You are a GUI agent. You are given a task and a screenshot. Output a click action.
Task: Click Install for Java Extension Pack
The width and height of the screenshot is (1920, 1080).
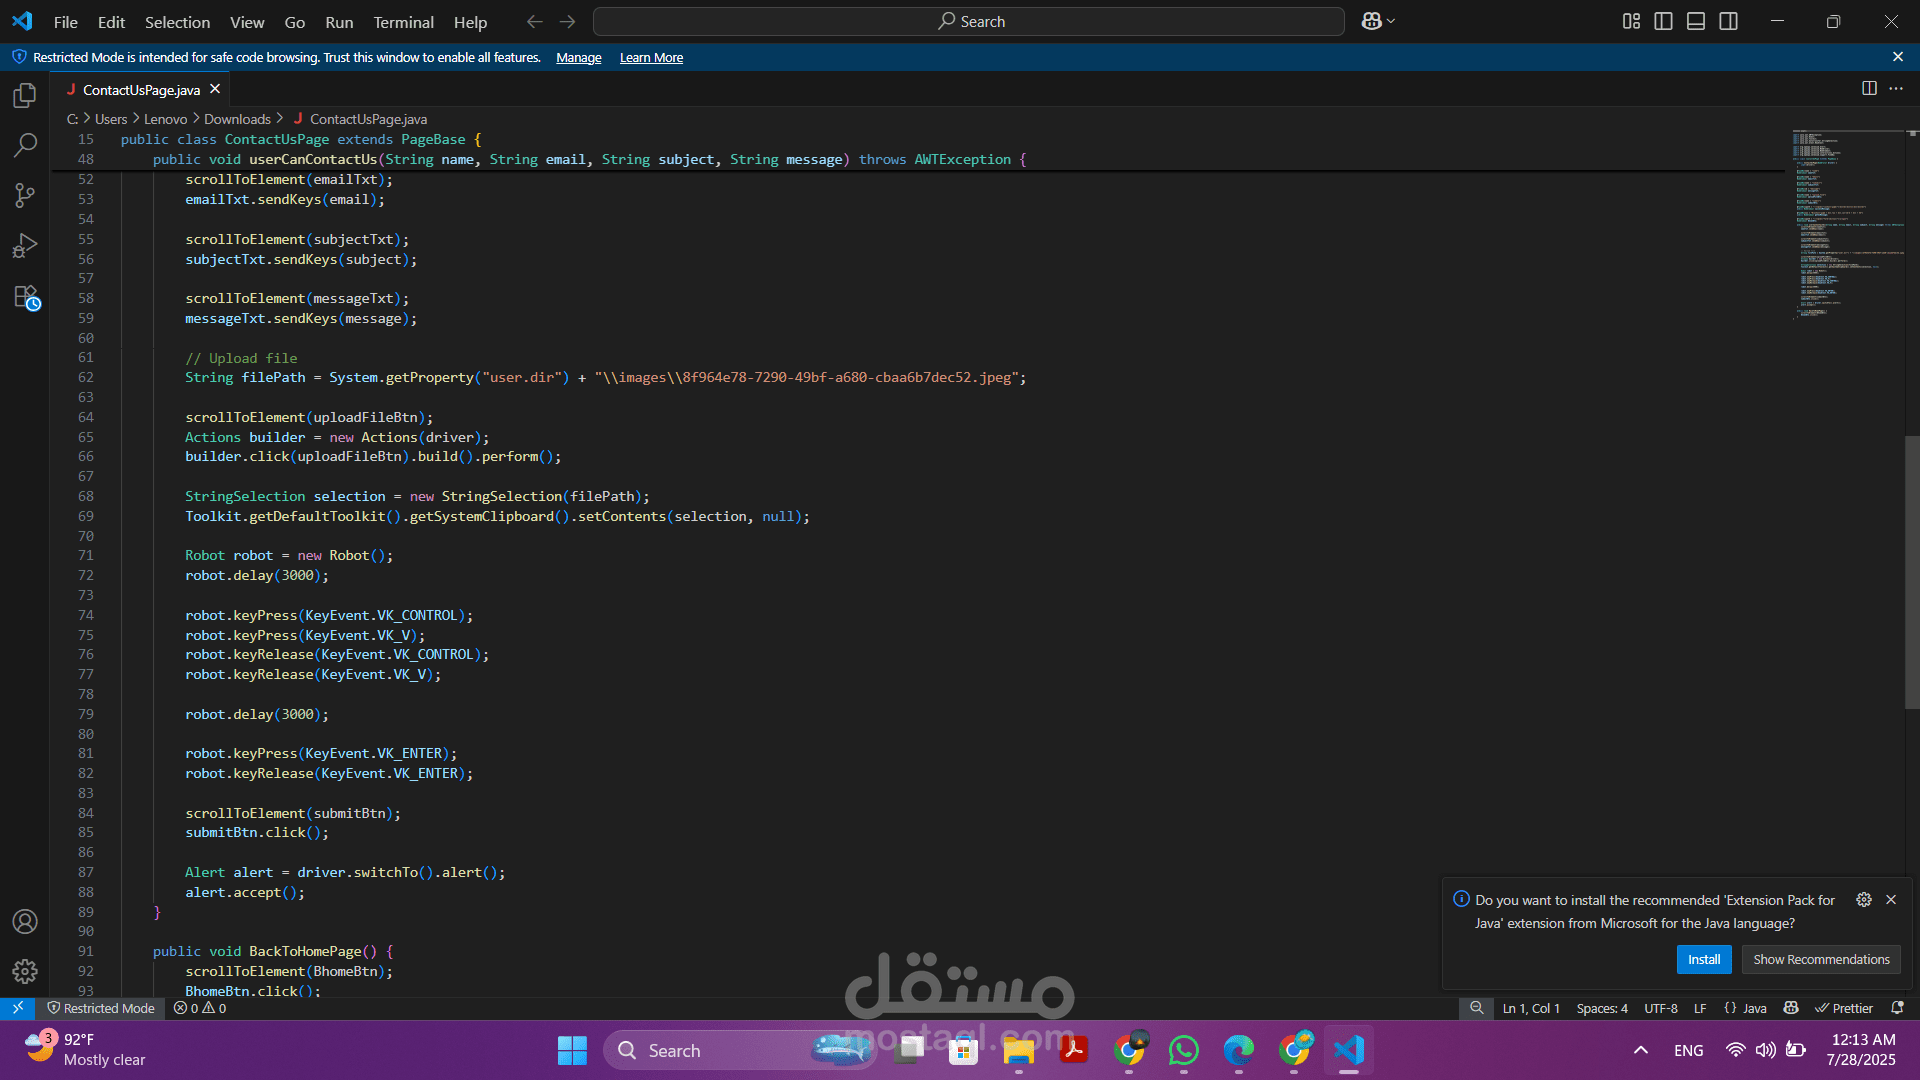coord(1703,960)
